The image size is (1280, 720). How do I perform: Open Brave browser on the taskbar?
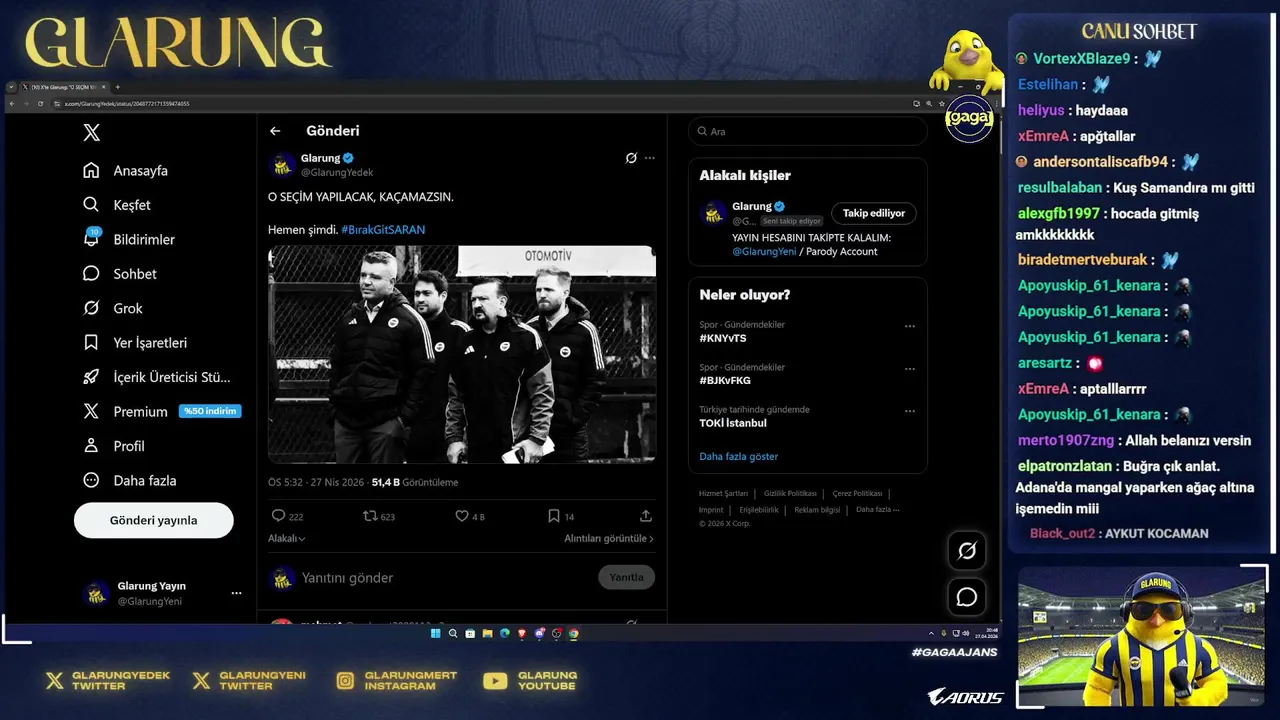(x=521, y=633)
